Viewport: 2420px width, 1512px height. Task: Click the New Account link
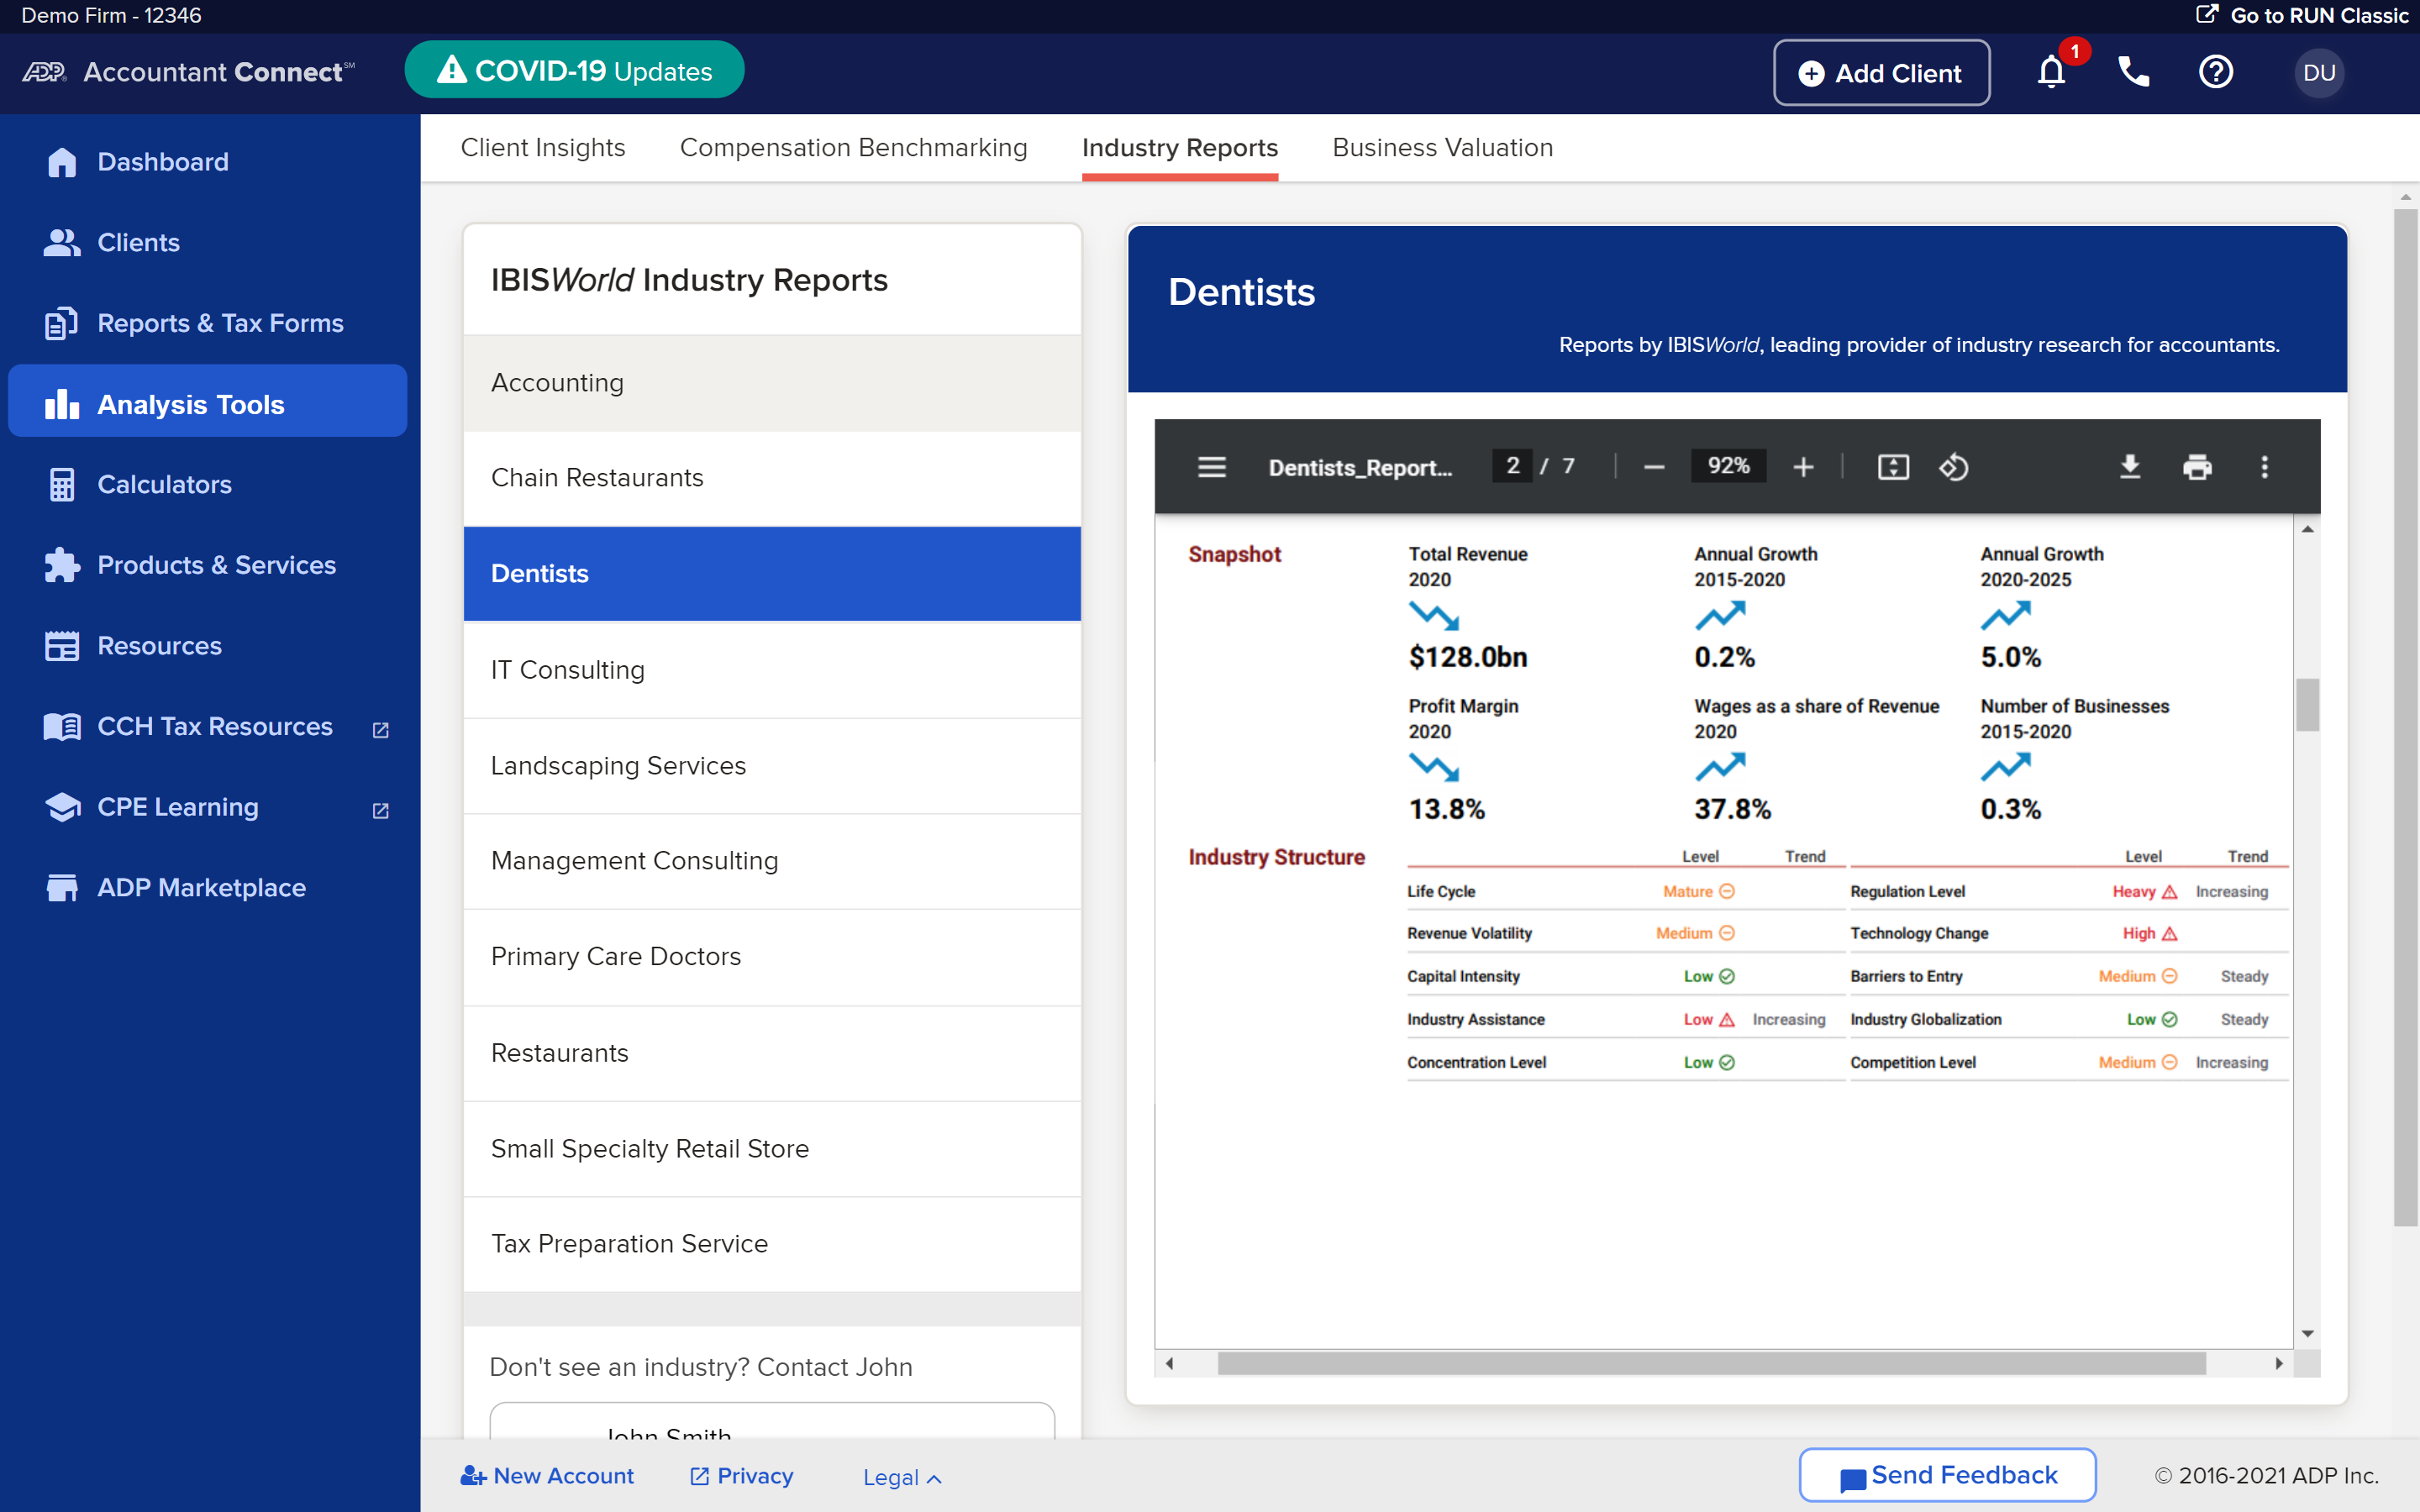click(547, 1476)
